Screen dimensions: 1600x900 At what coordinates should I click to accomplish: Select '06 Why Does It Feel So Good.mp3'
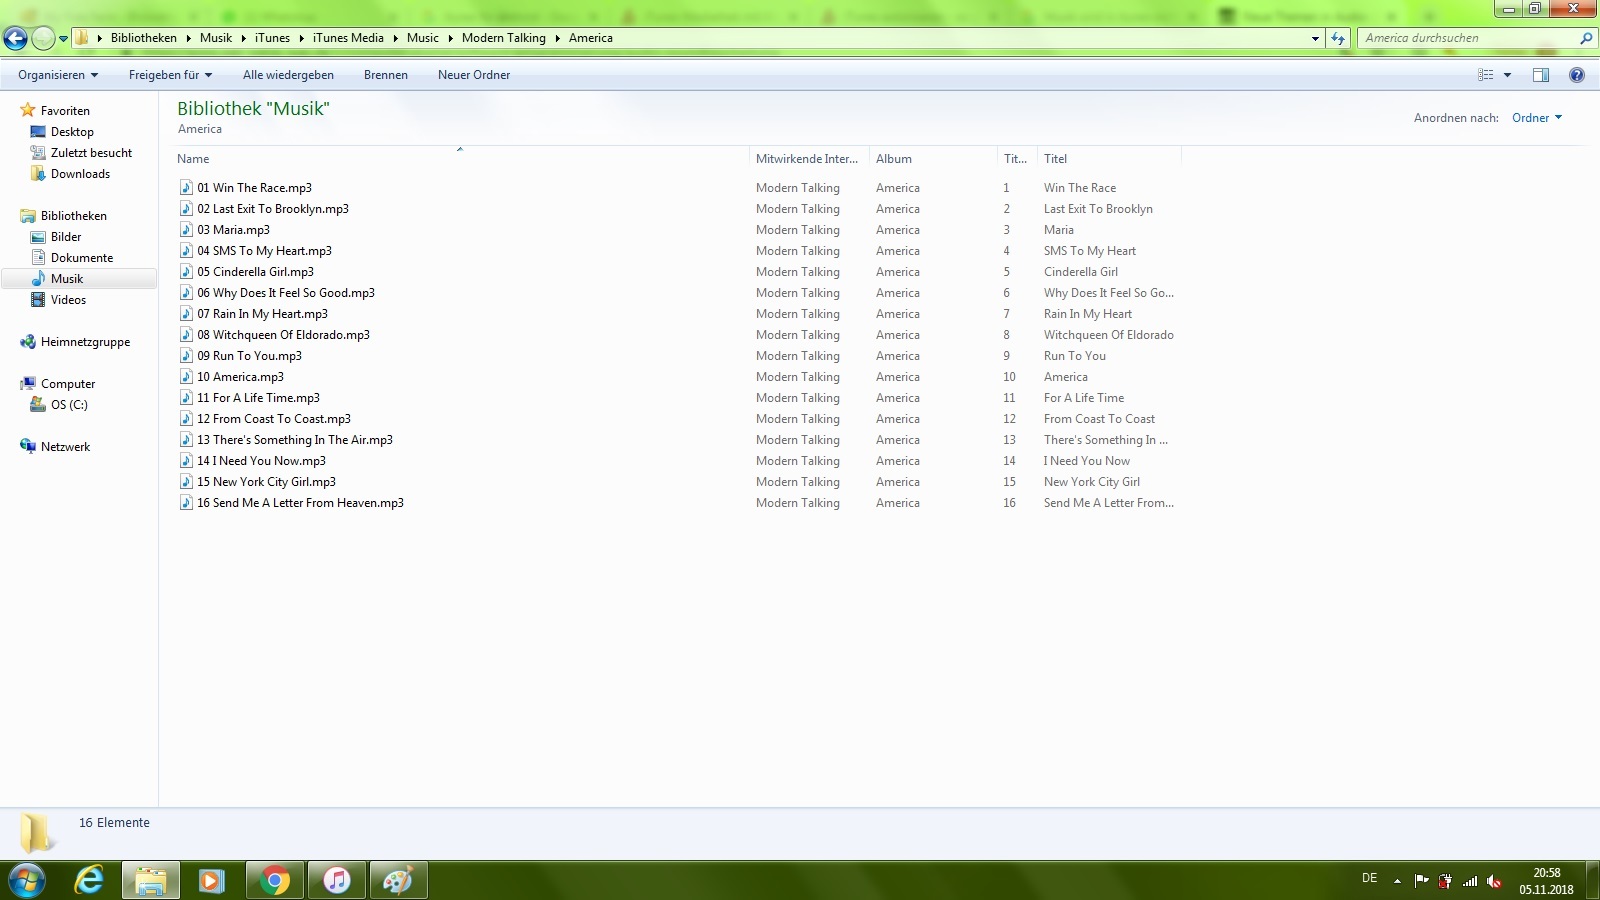(286, 293)
